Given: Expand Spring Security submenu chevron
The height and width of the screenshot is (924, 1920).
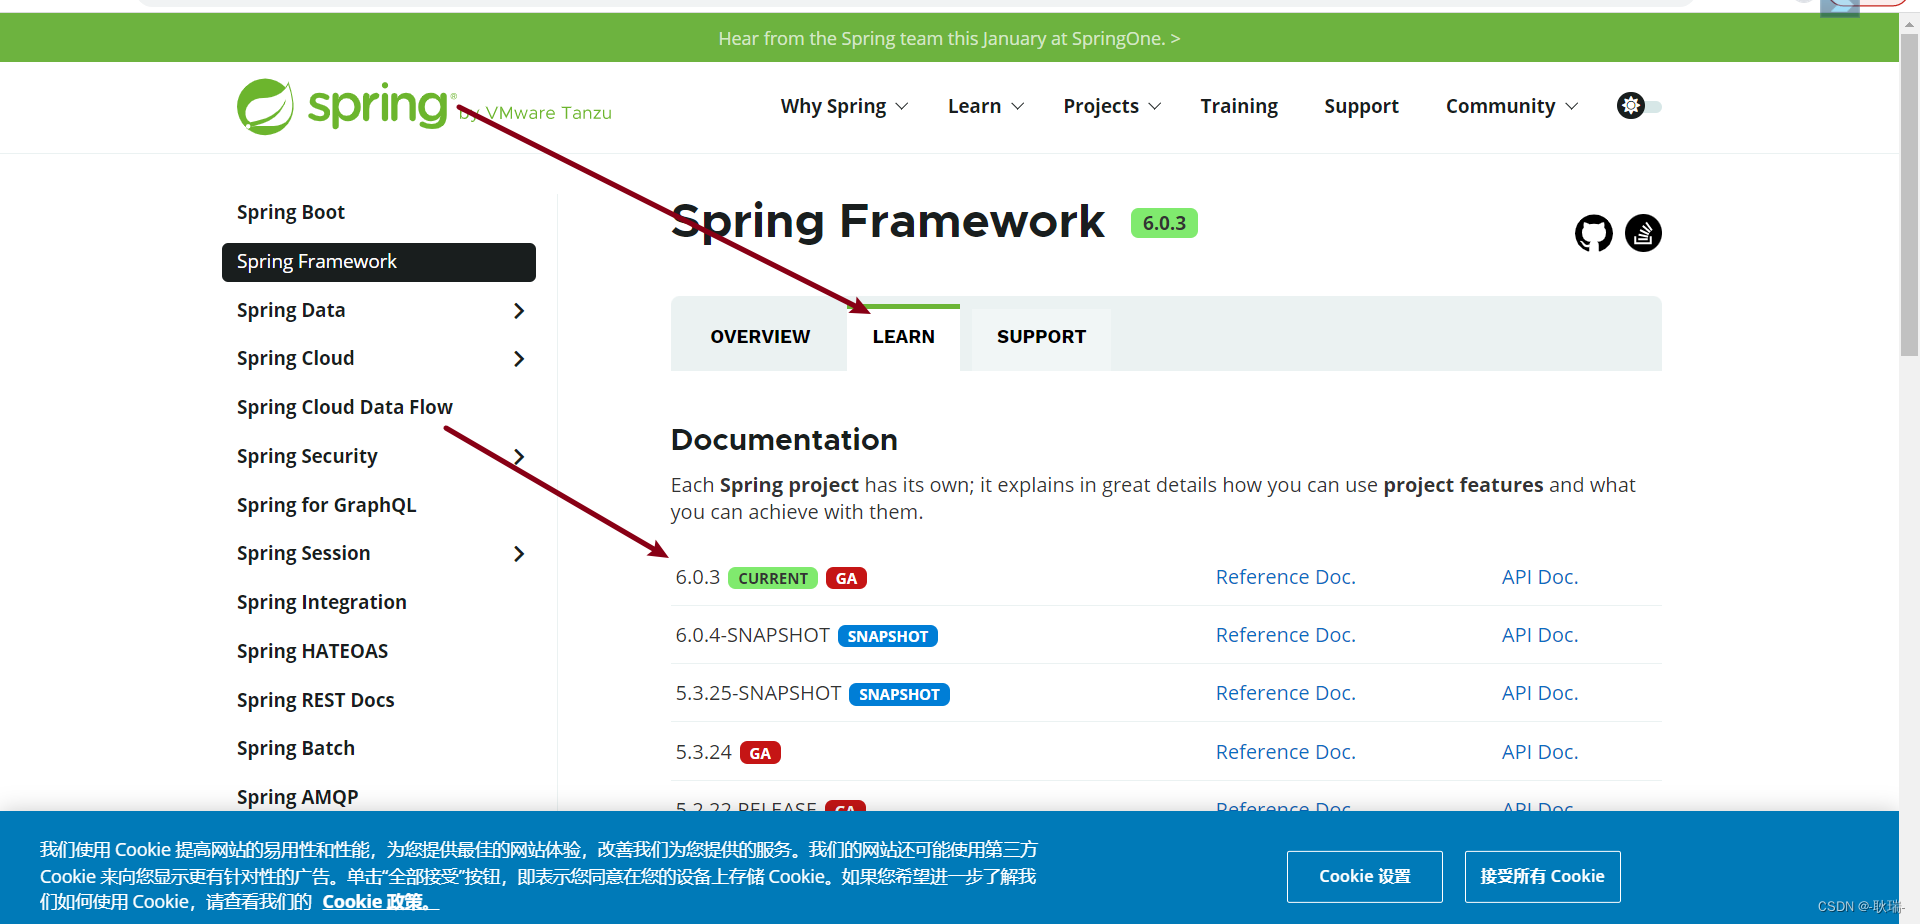Looking at the screenshot, I should (x=518, y=457).
